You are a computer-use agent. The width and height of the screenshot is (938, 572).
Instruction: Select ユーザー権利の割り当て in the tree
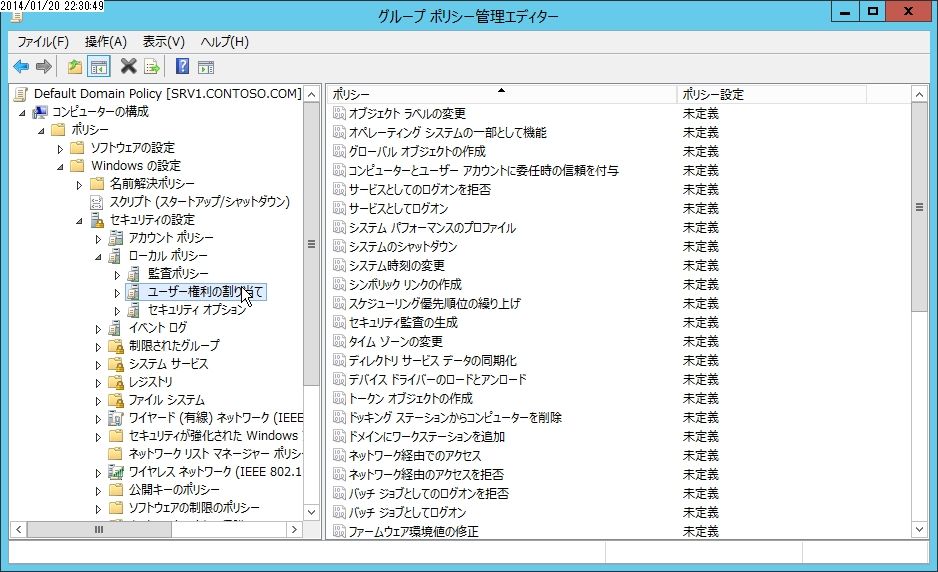205,291
